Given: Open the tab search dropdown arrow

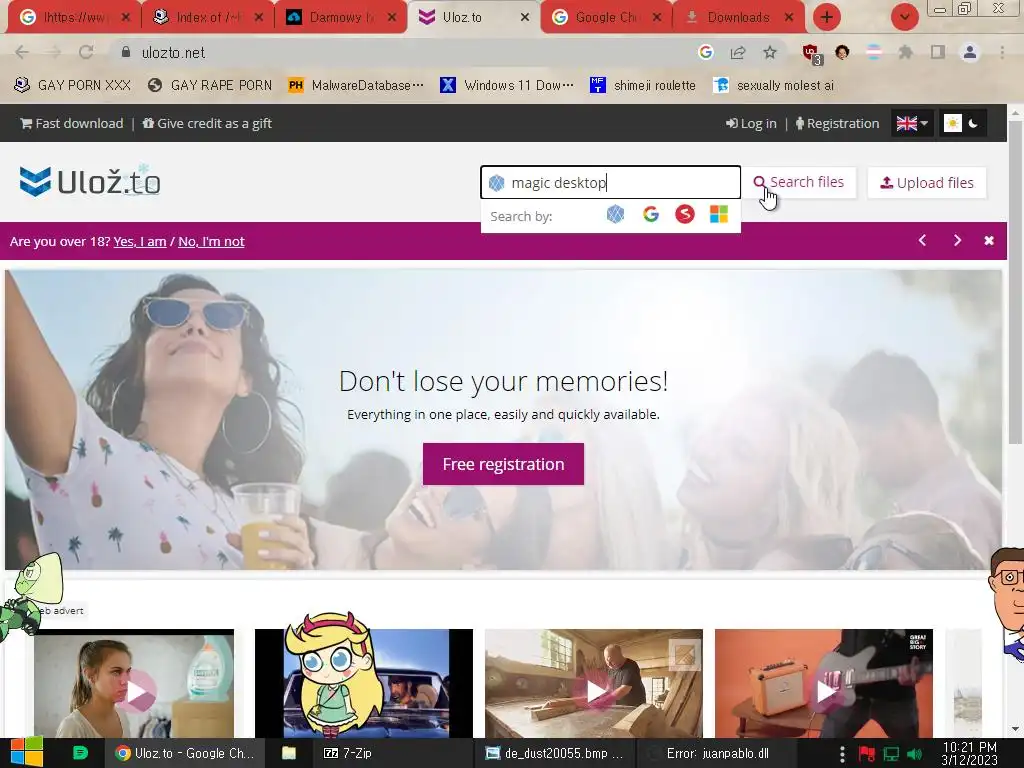Looking at the screenshot, I should [904, 17].
